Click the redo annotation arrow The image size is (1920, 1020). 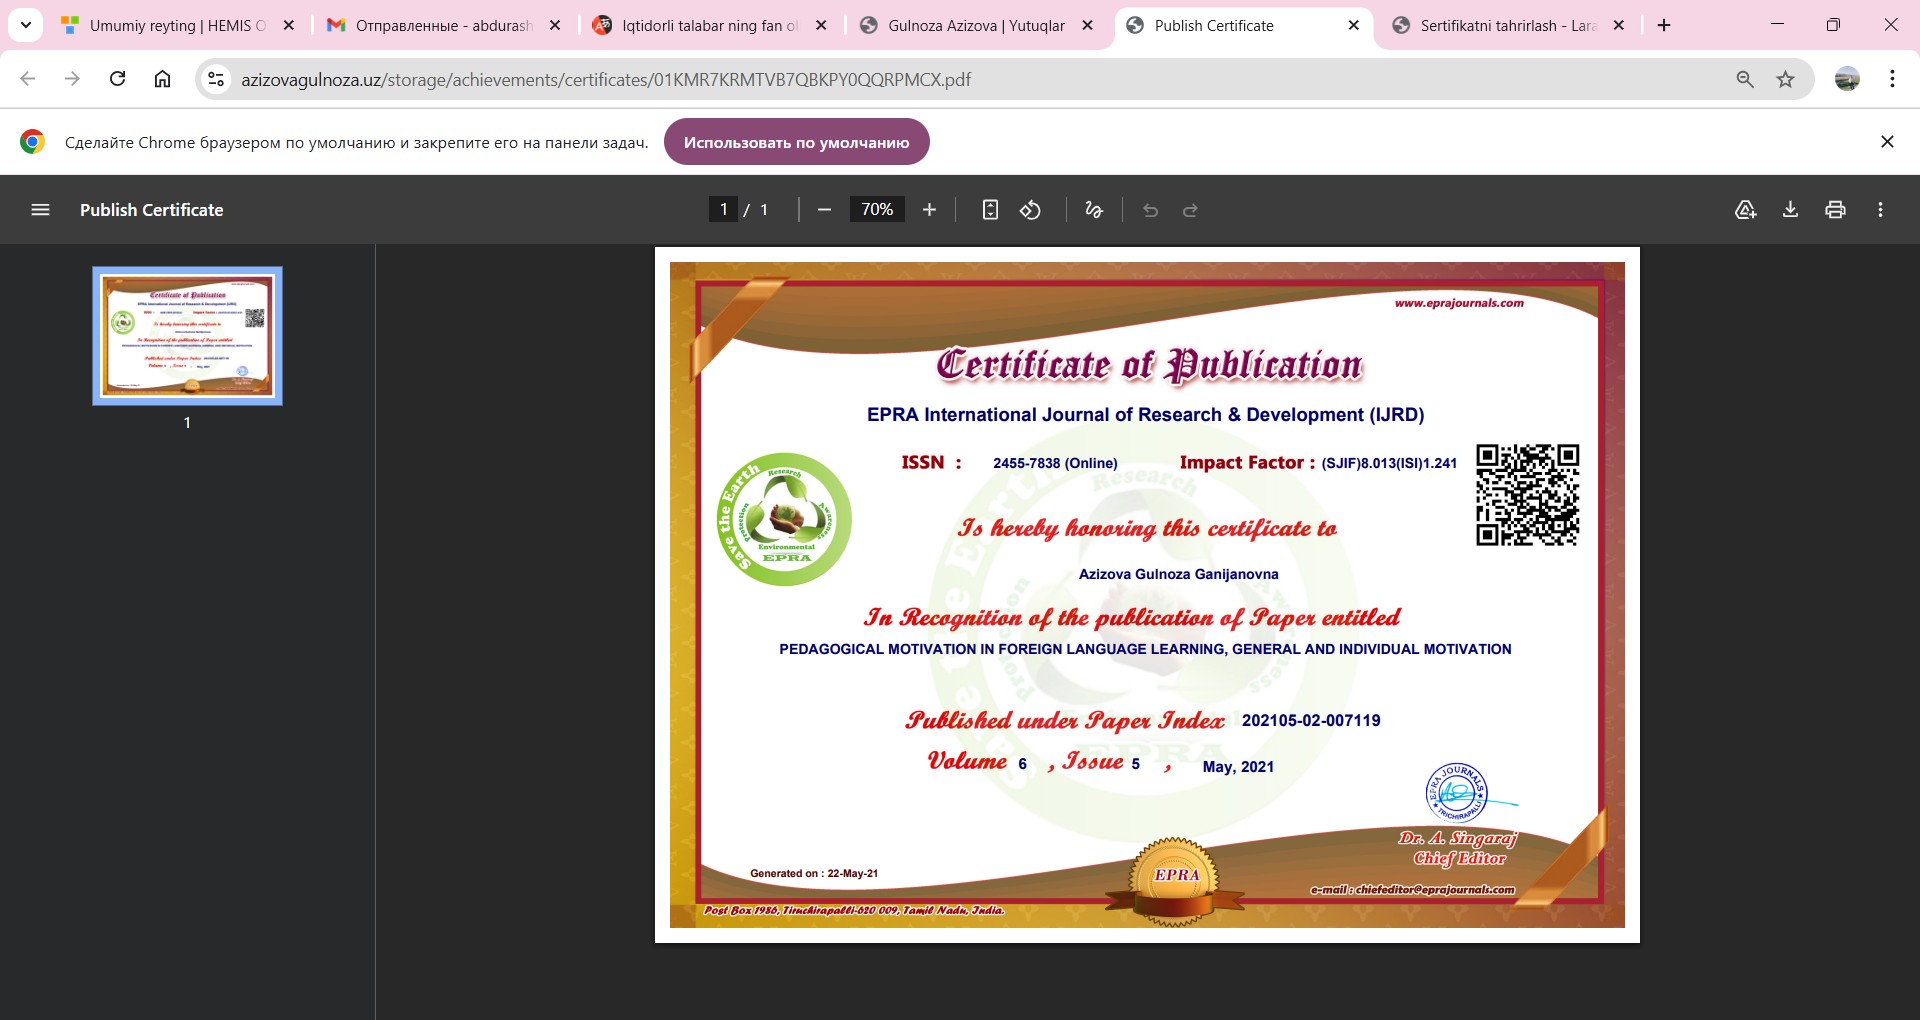(x=1190, y=210)
